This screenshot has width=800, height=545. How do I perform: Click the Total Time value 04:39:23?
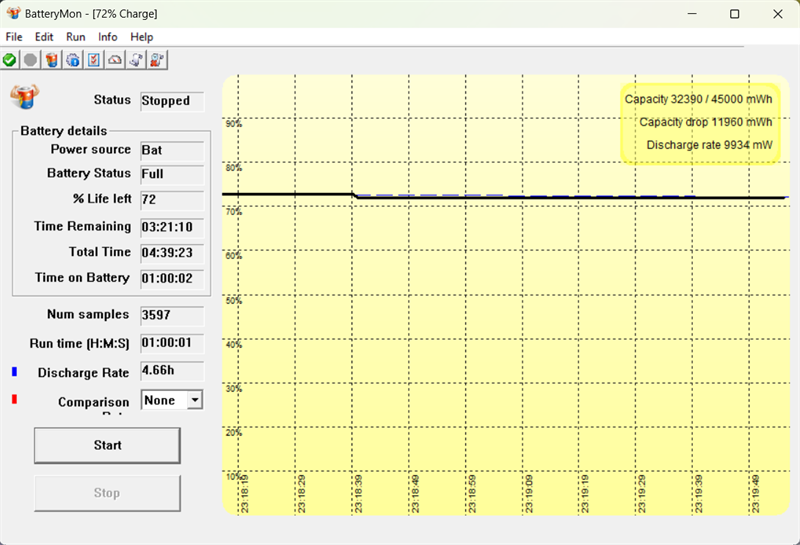click(x=172, y=253)
